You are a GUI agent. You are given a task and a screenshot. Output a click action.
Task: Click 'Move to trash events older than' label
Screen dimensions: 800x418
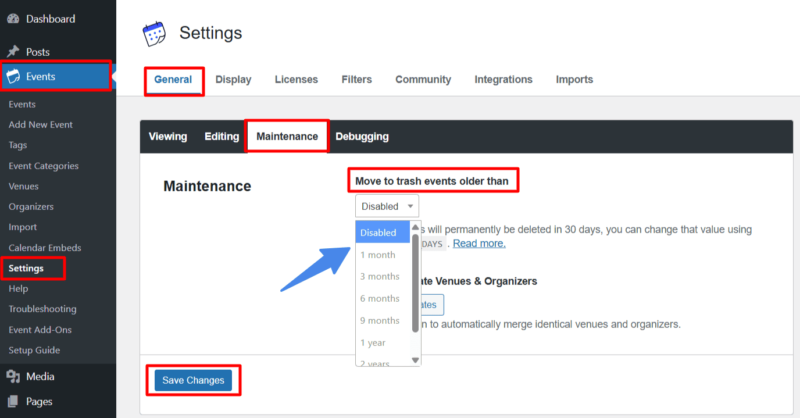point(432,181)
